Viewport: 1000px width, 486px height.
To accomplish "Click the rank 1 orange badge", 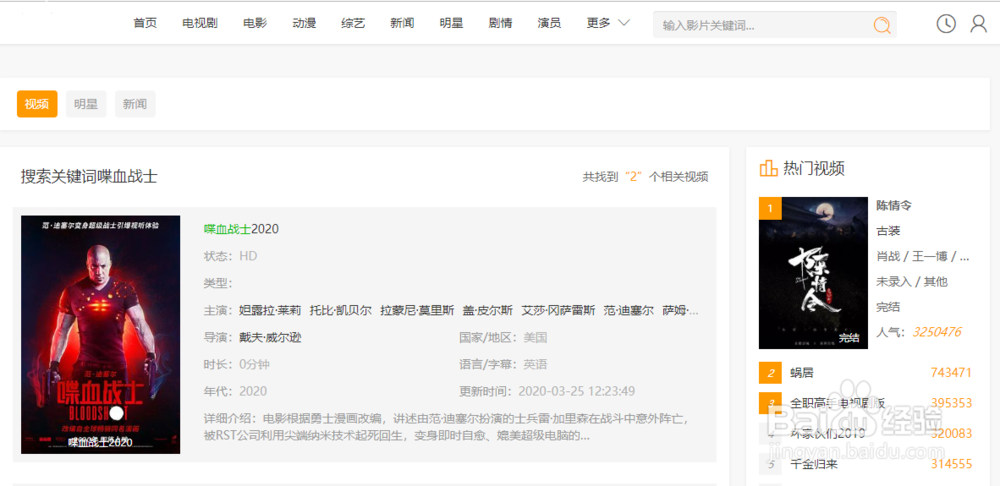I will pos(770,208).
